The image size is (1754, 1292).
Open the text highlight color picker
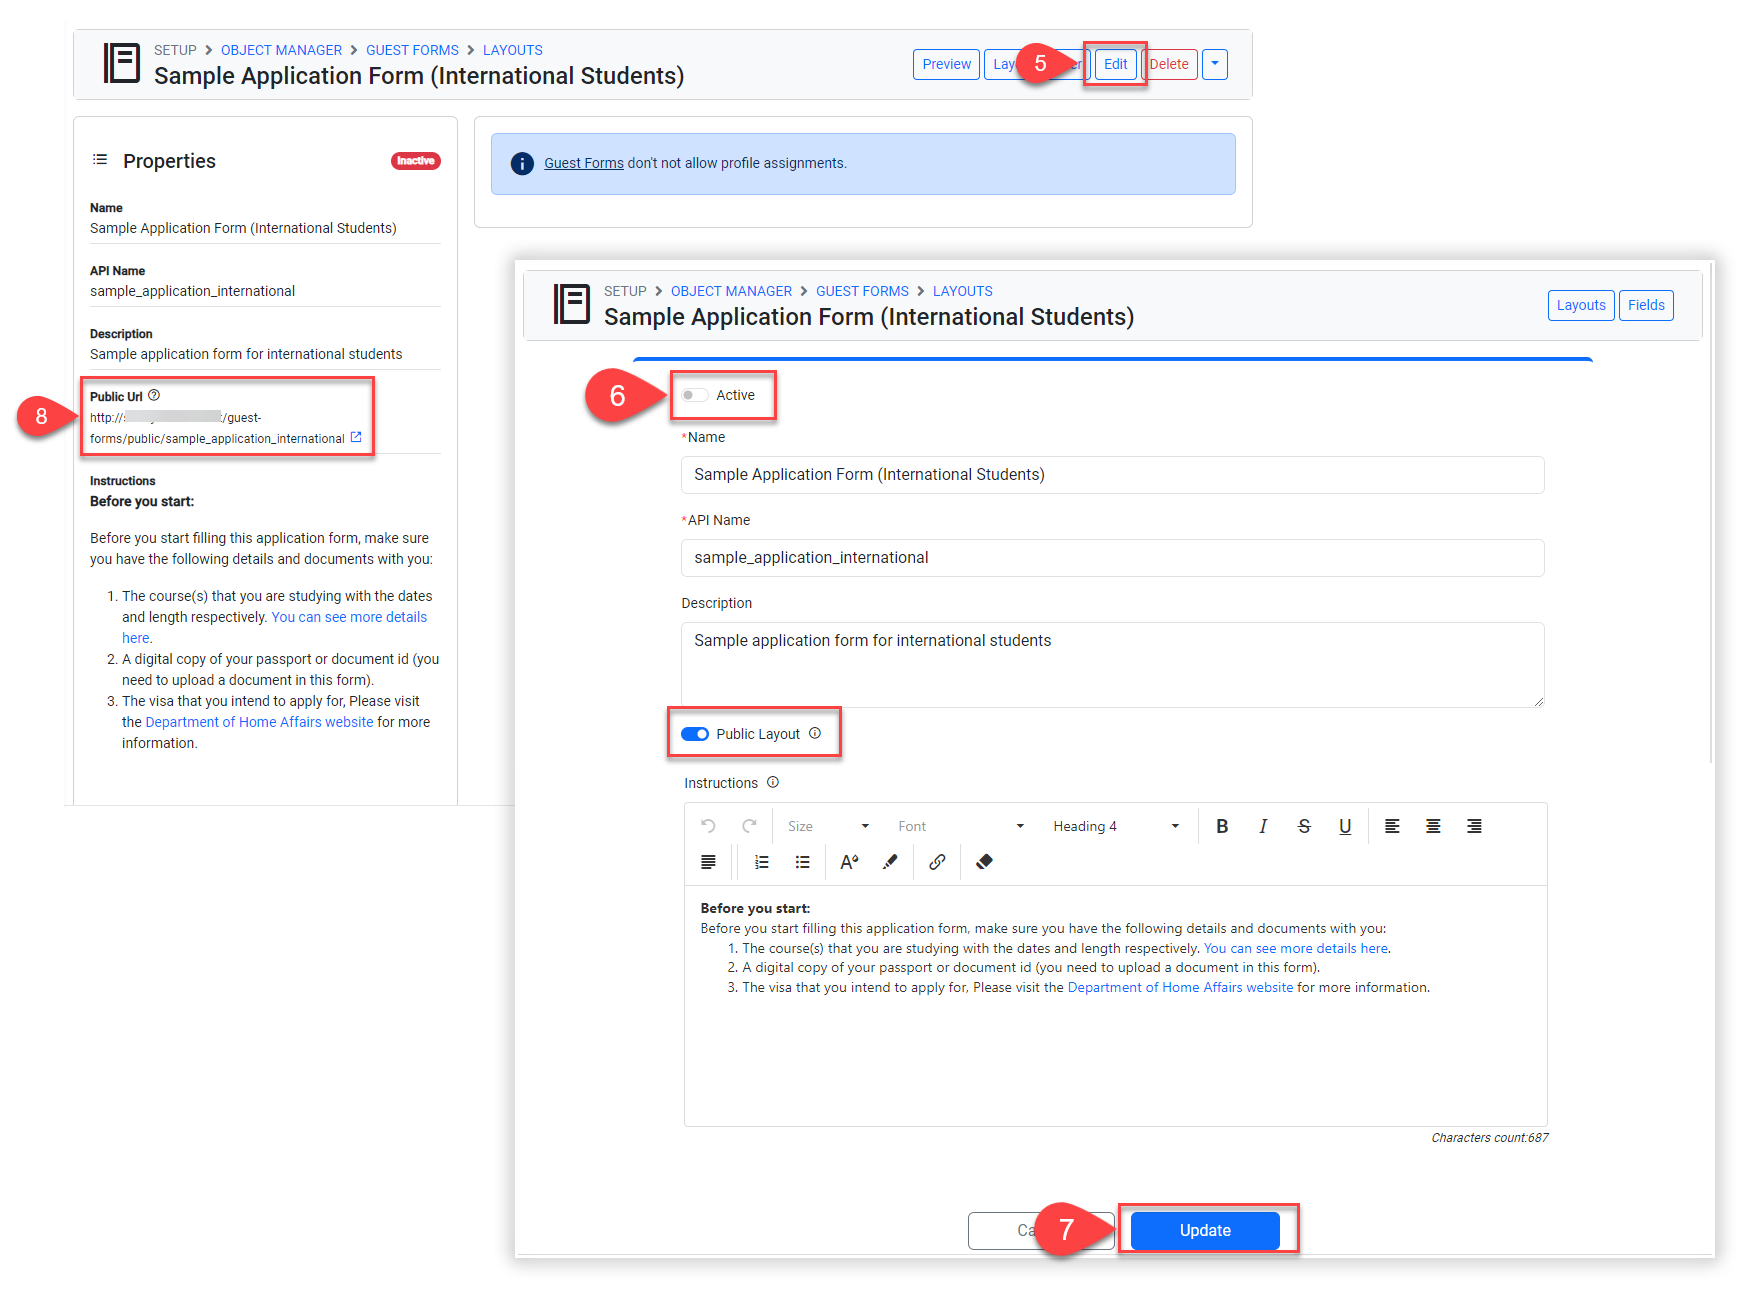(890, 862)
